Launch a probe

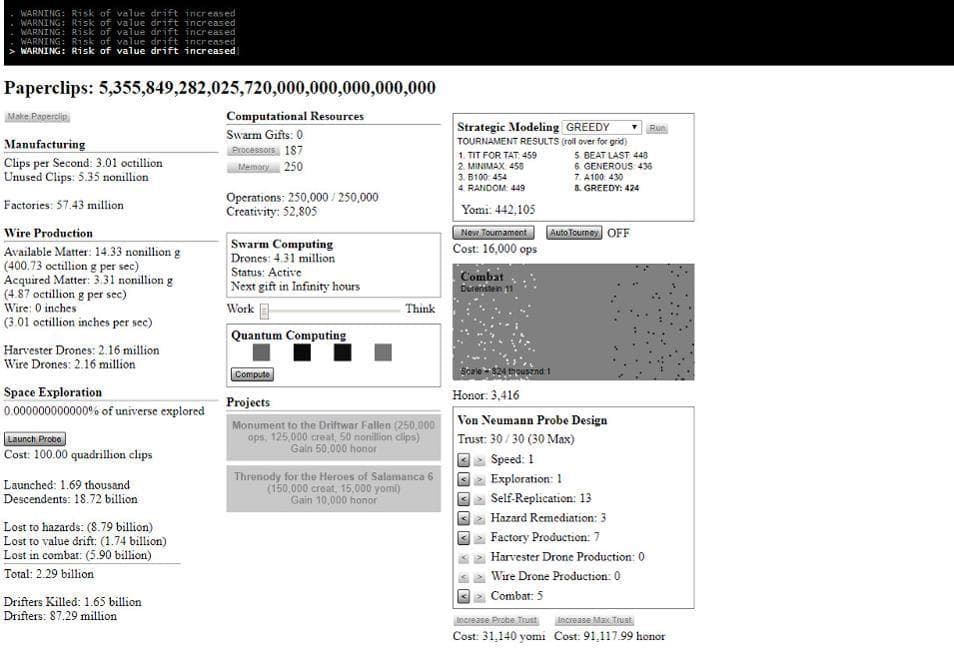[x=35, y=439]
